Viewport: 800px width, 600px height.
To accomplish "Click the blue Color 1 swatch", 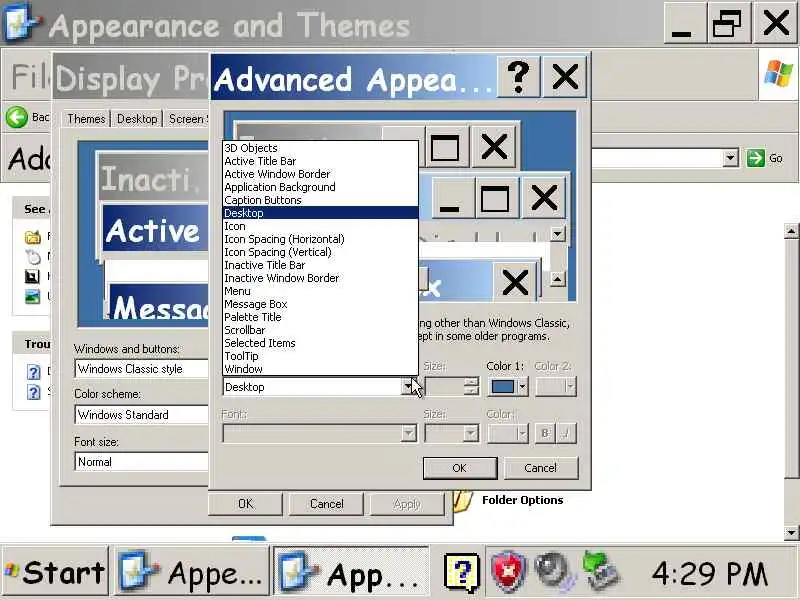I will click(503, 387).
